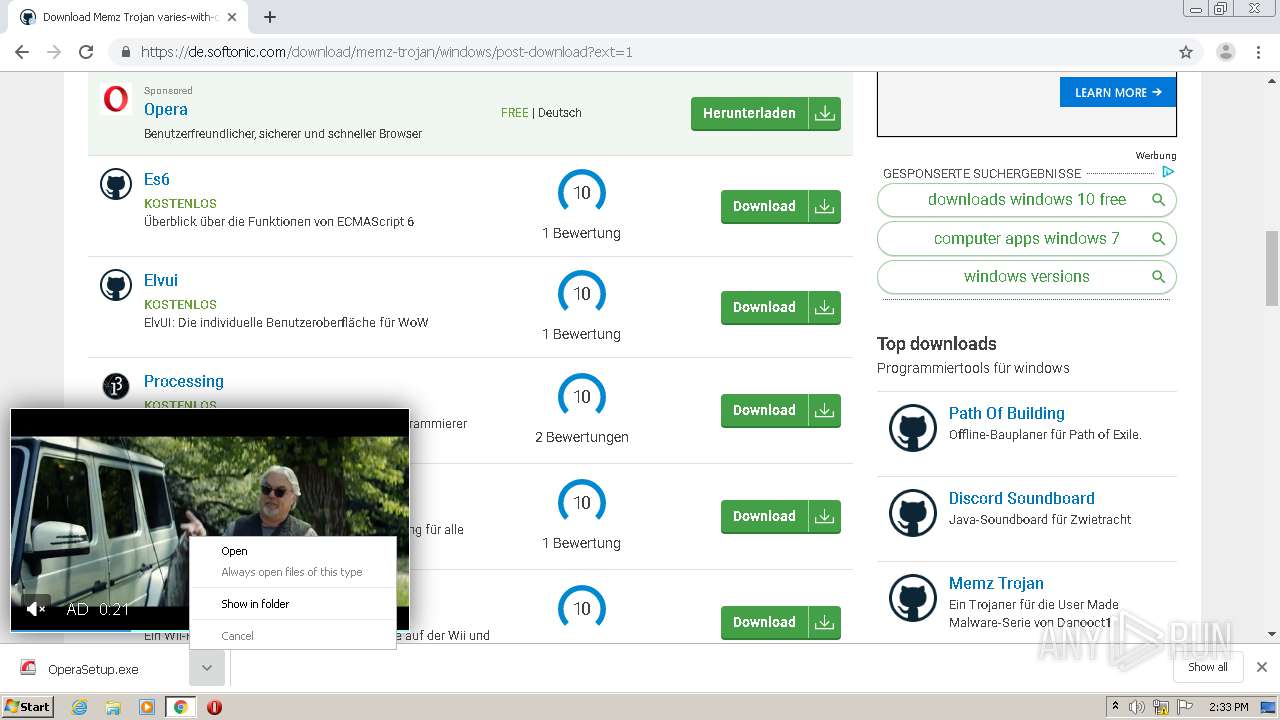Image resolution: width=1280 pixels, height=720 pixels.
Task: Click the Elvui GitHub icon
Action: coord(116,285)
